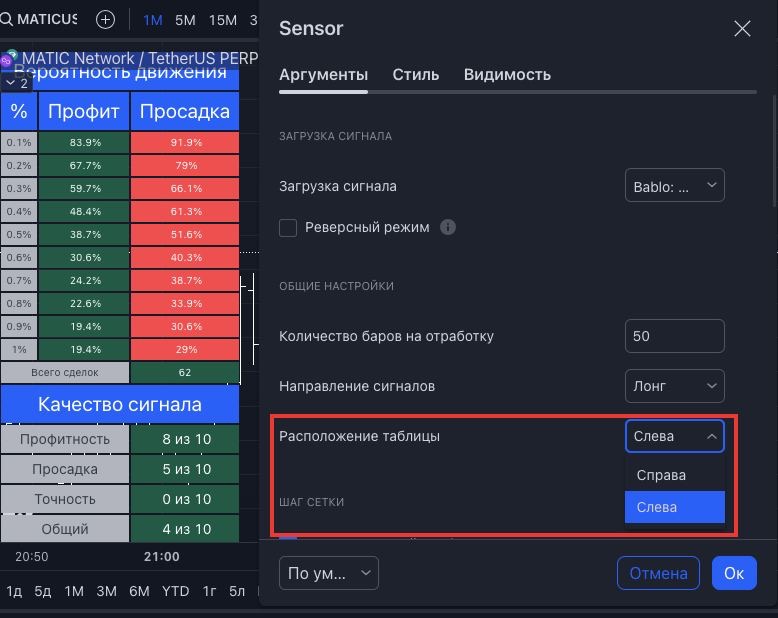The image size is (778, 618).
Task: Click the symbol search magnifier icon
Action: [x=7, y=20]
